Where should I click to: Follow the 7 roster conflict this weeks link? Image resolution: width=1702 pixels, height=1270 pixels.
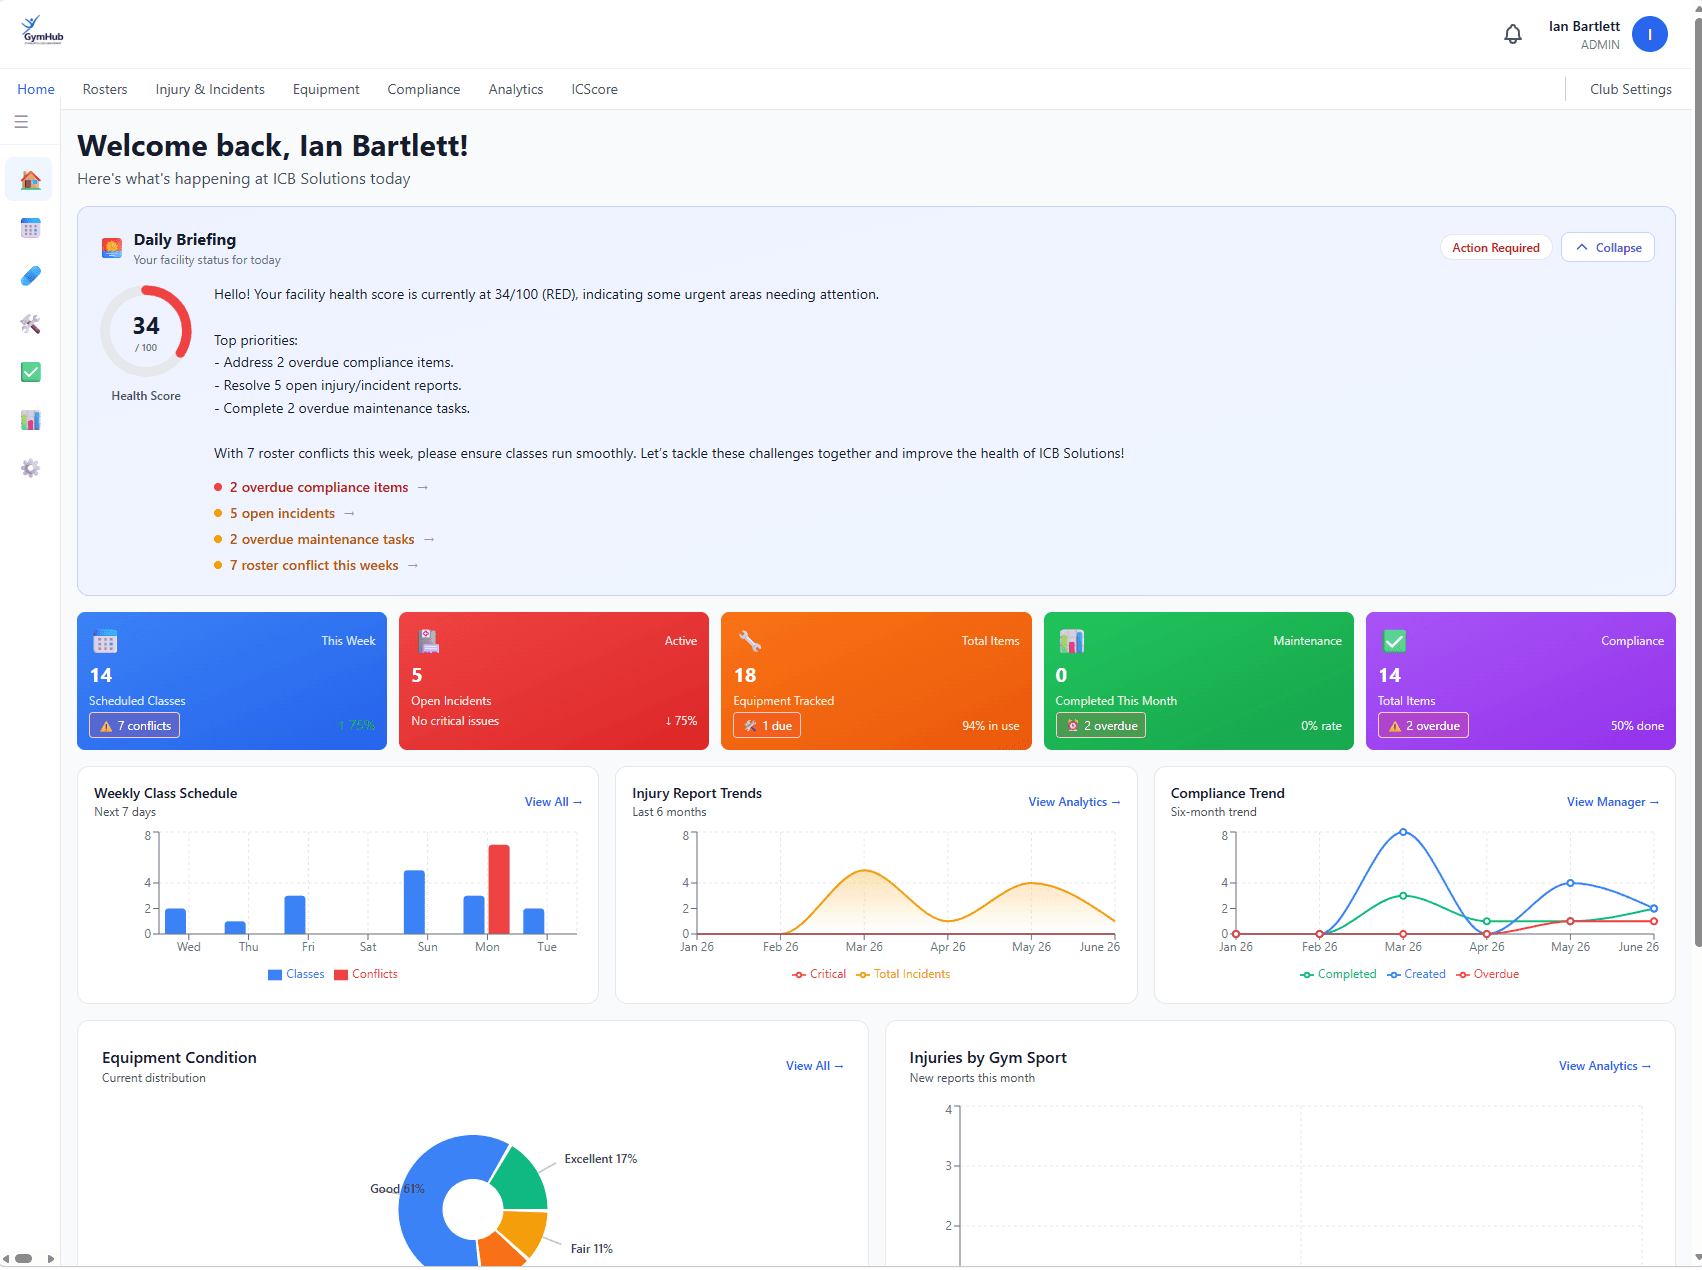[314, 565]
